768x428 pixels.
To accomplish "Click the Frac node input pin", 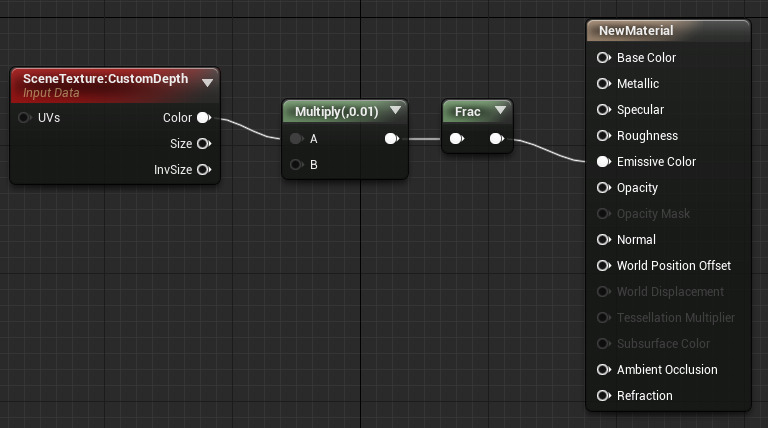I will [456, 139].
